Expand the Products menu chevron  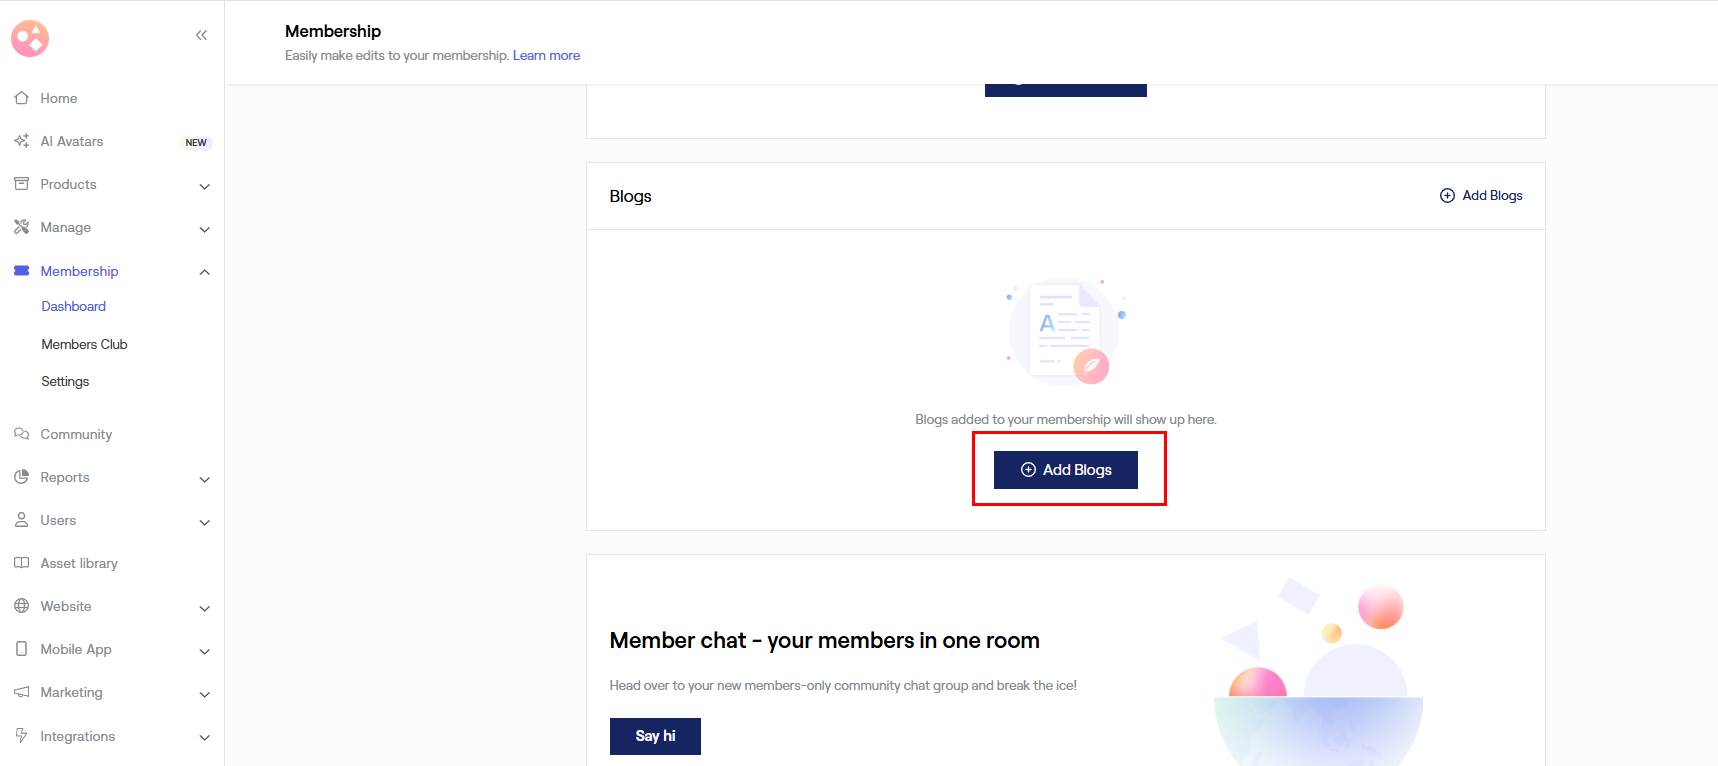tap(204, 186)
